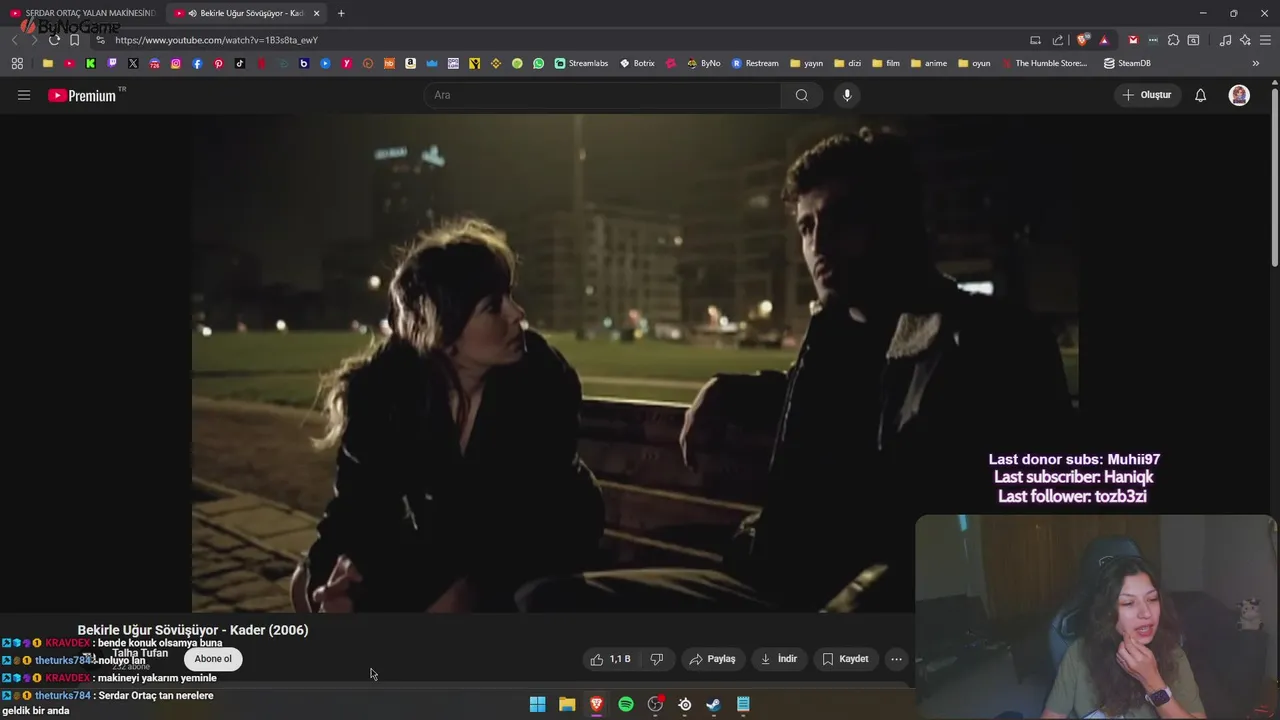Open browser extensions puzzle icon

tap(1173, 40)
